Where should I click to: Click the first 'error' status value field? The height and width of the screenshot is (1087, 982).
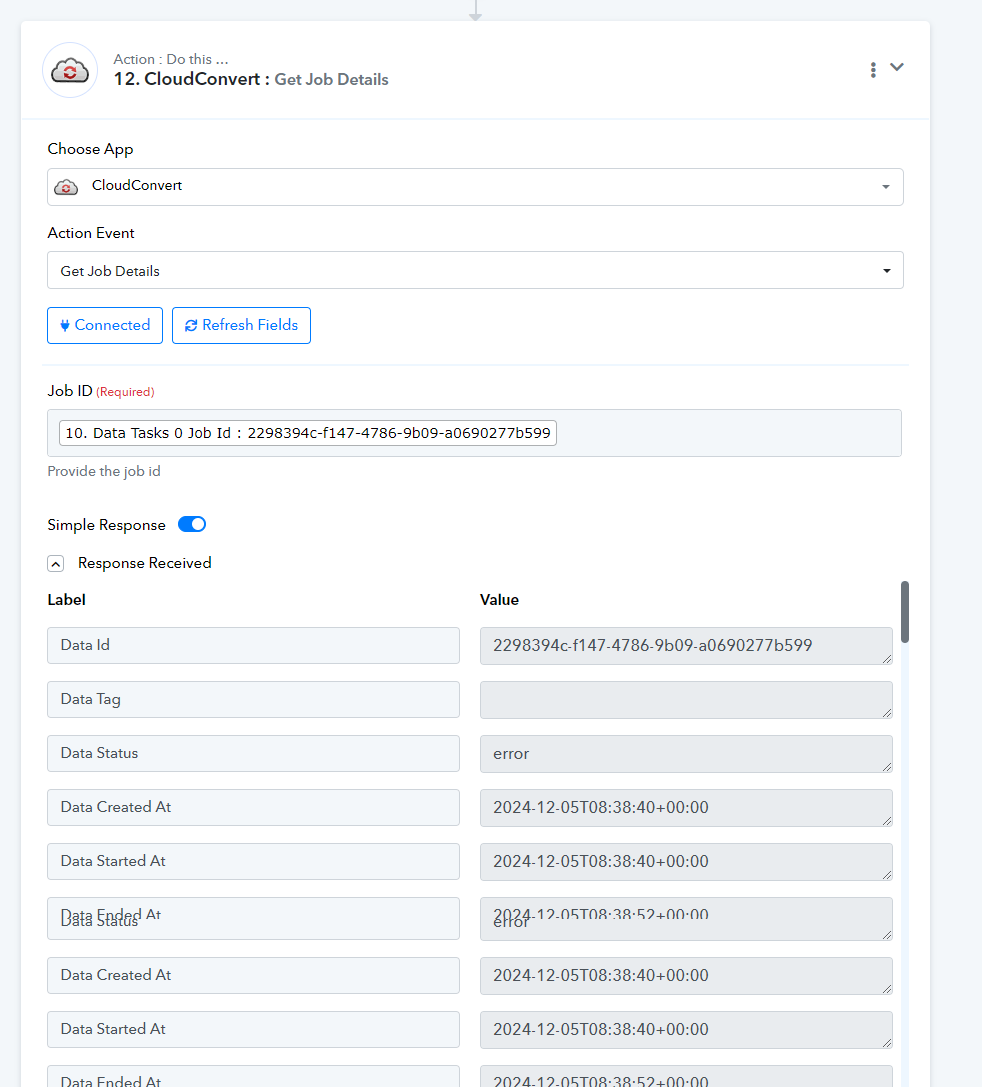686,754
